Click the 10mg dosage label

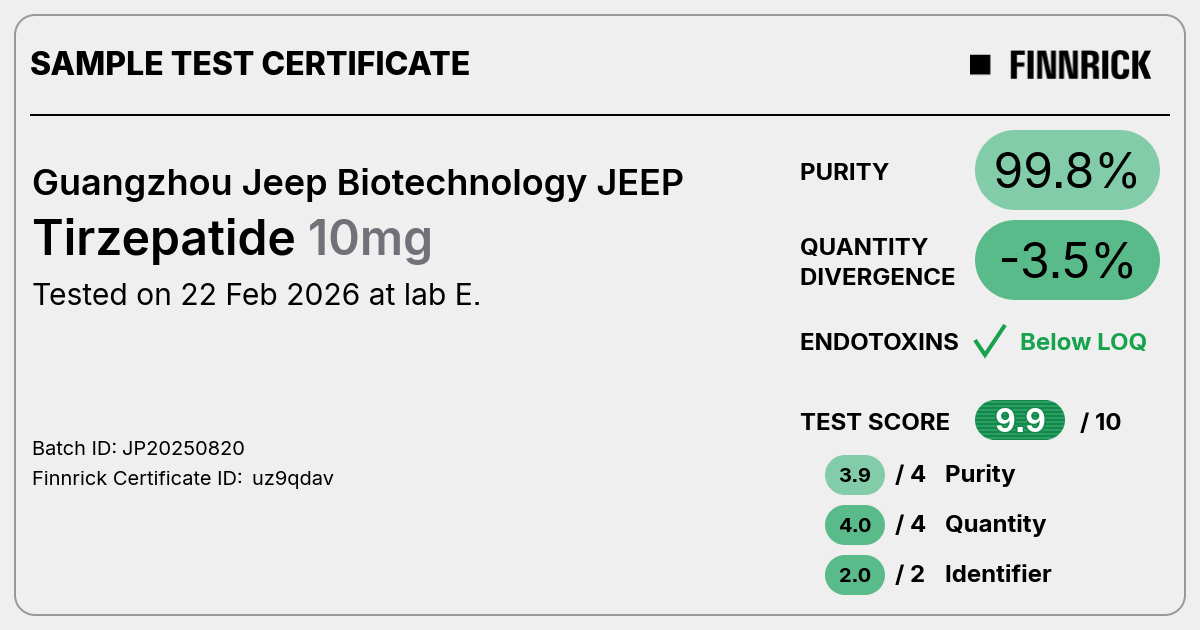(x=370, y=240)
